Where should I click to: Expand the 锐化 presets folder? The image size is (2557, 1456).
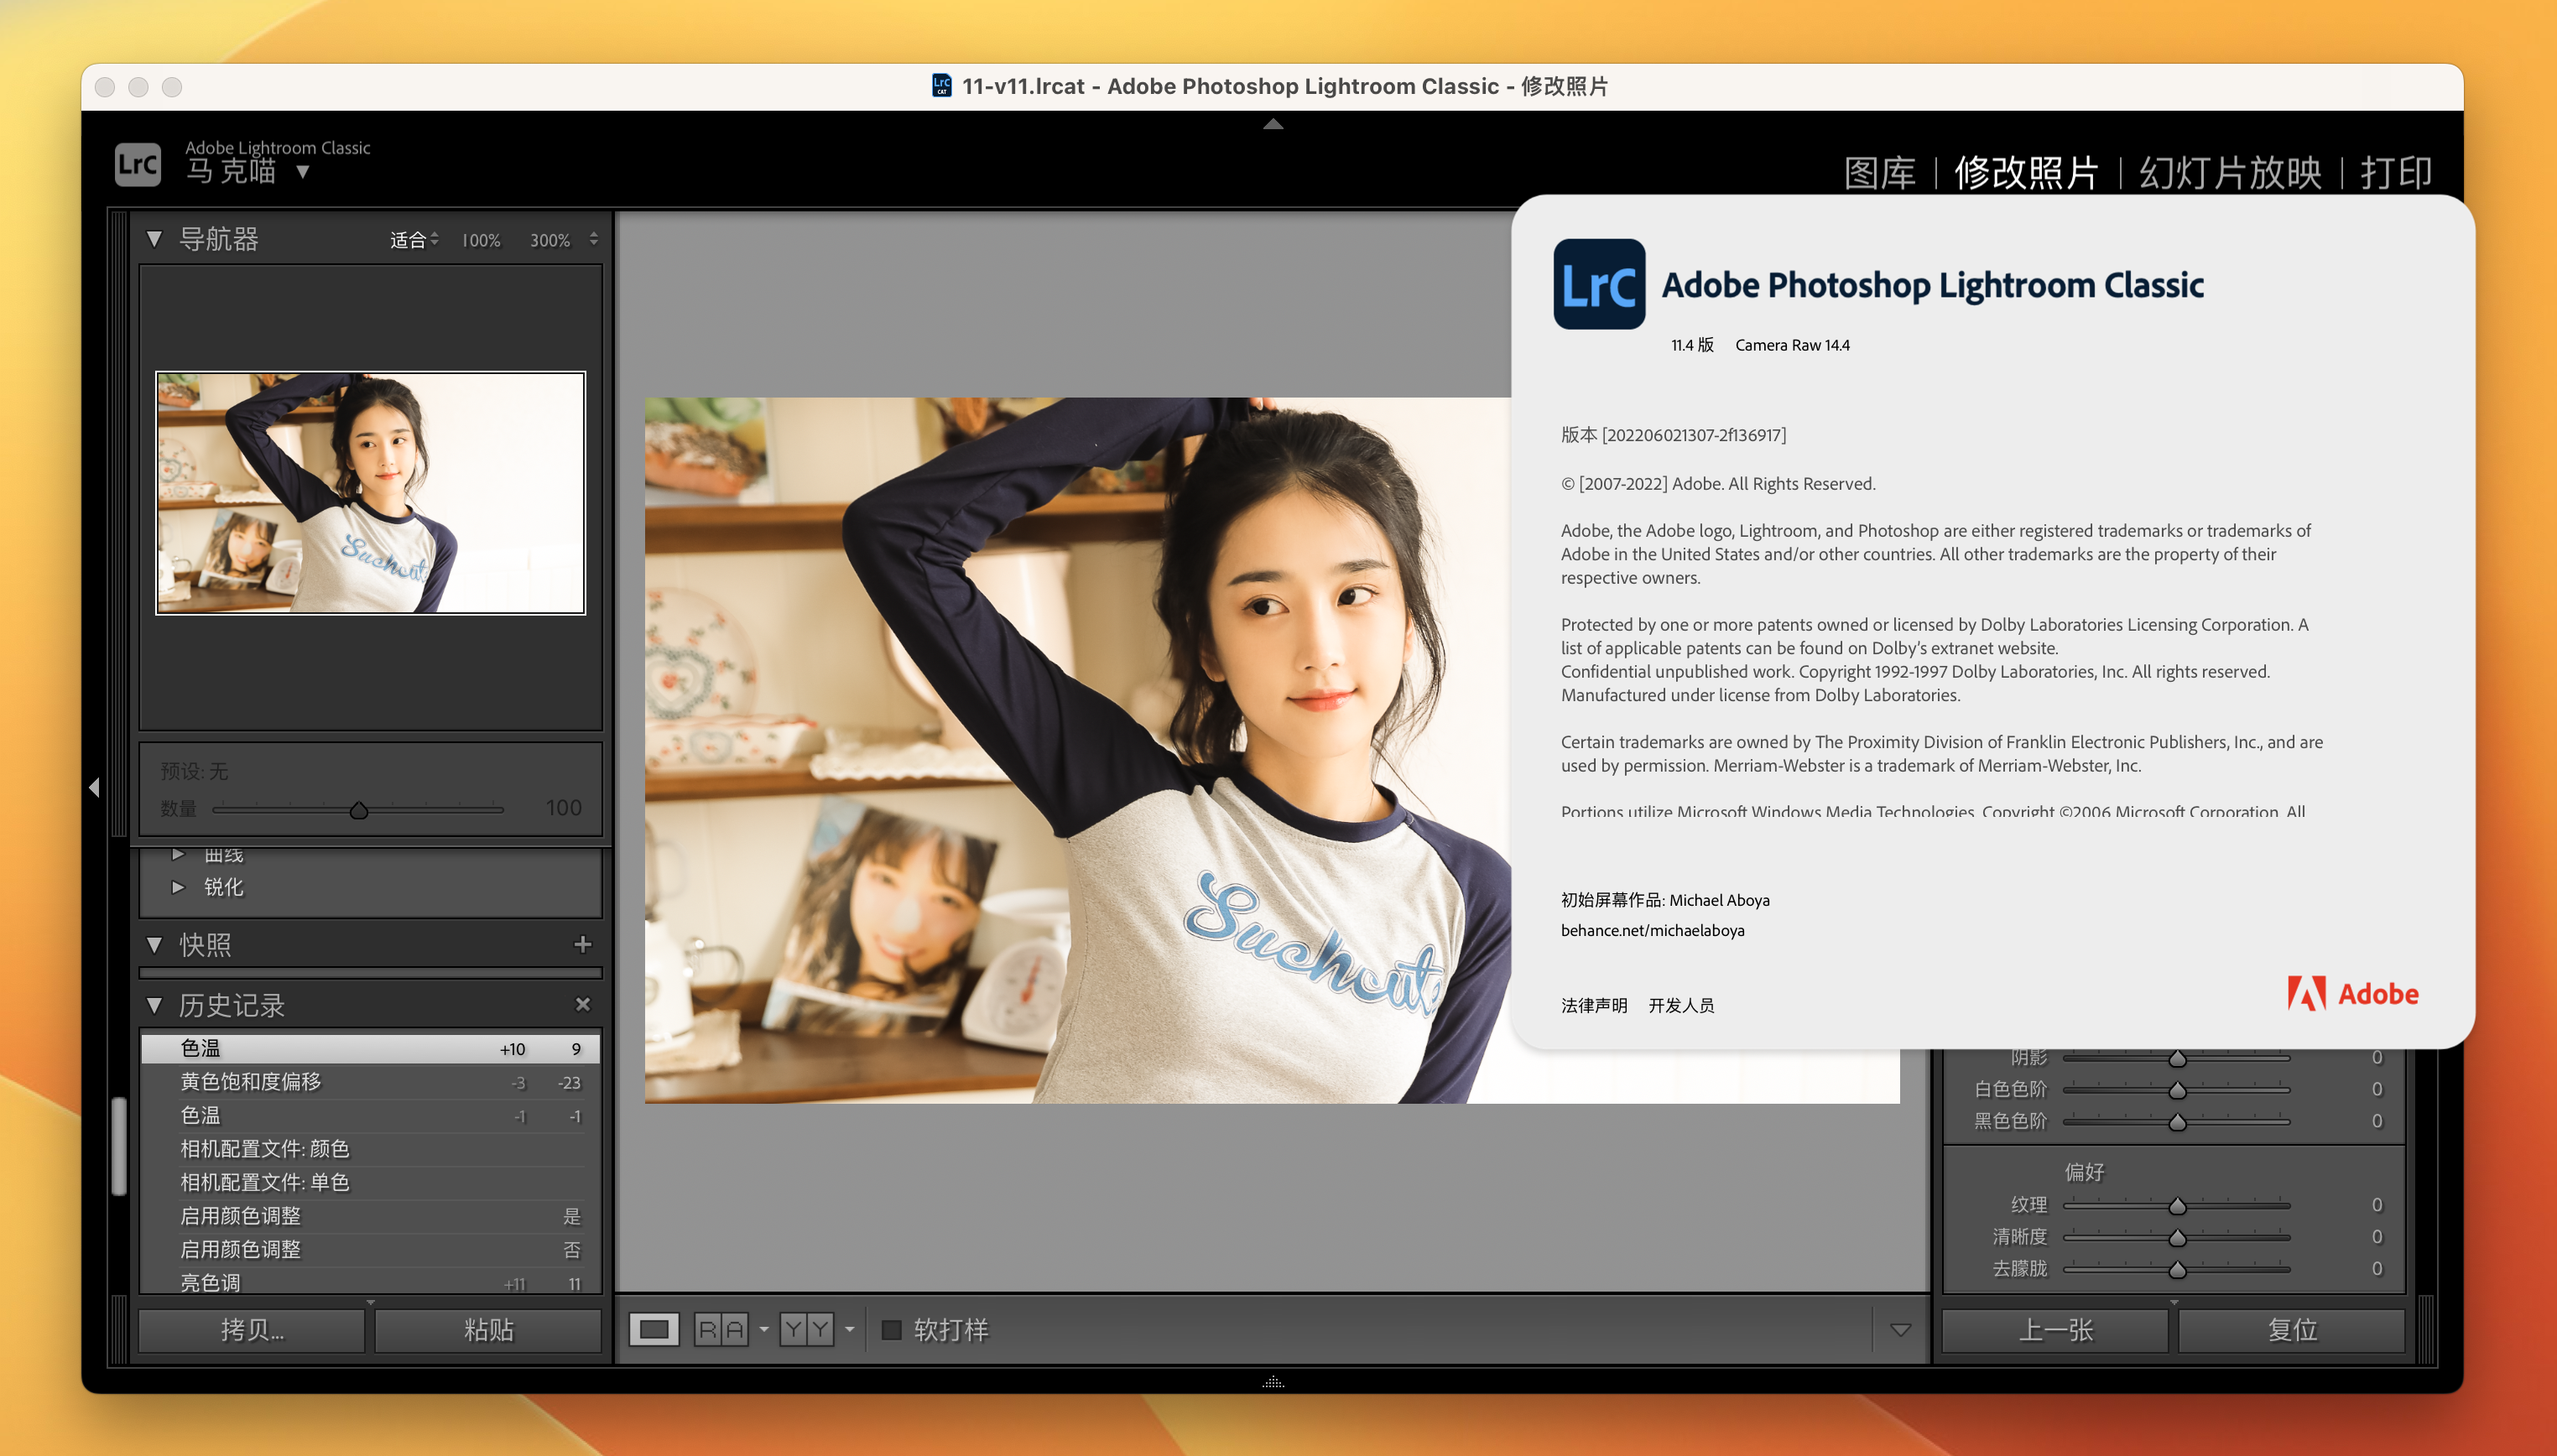coord(178,887)
